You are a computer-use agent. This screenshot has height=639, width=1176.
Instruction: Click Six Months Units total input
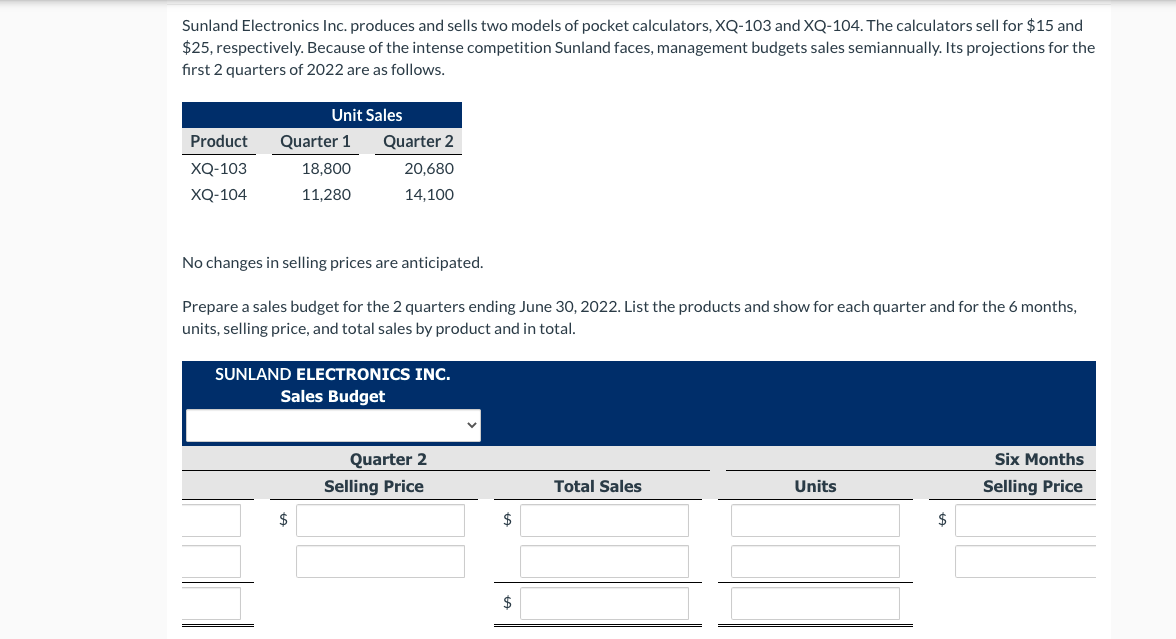point(815,604)
